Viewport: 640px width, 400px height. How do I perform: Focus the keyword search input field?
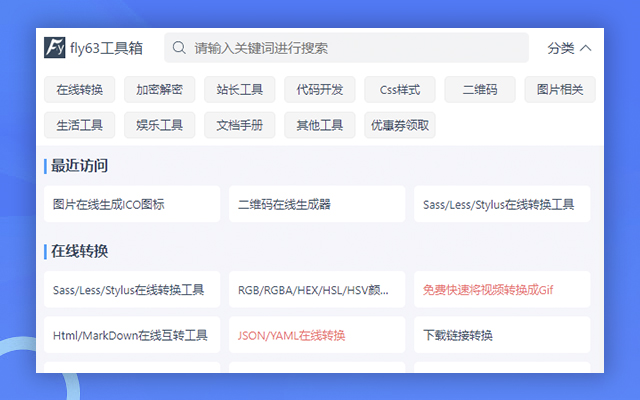[x=347, y=48]
